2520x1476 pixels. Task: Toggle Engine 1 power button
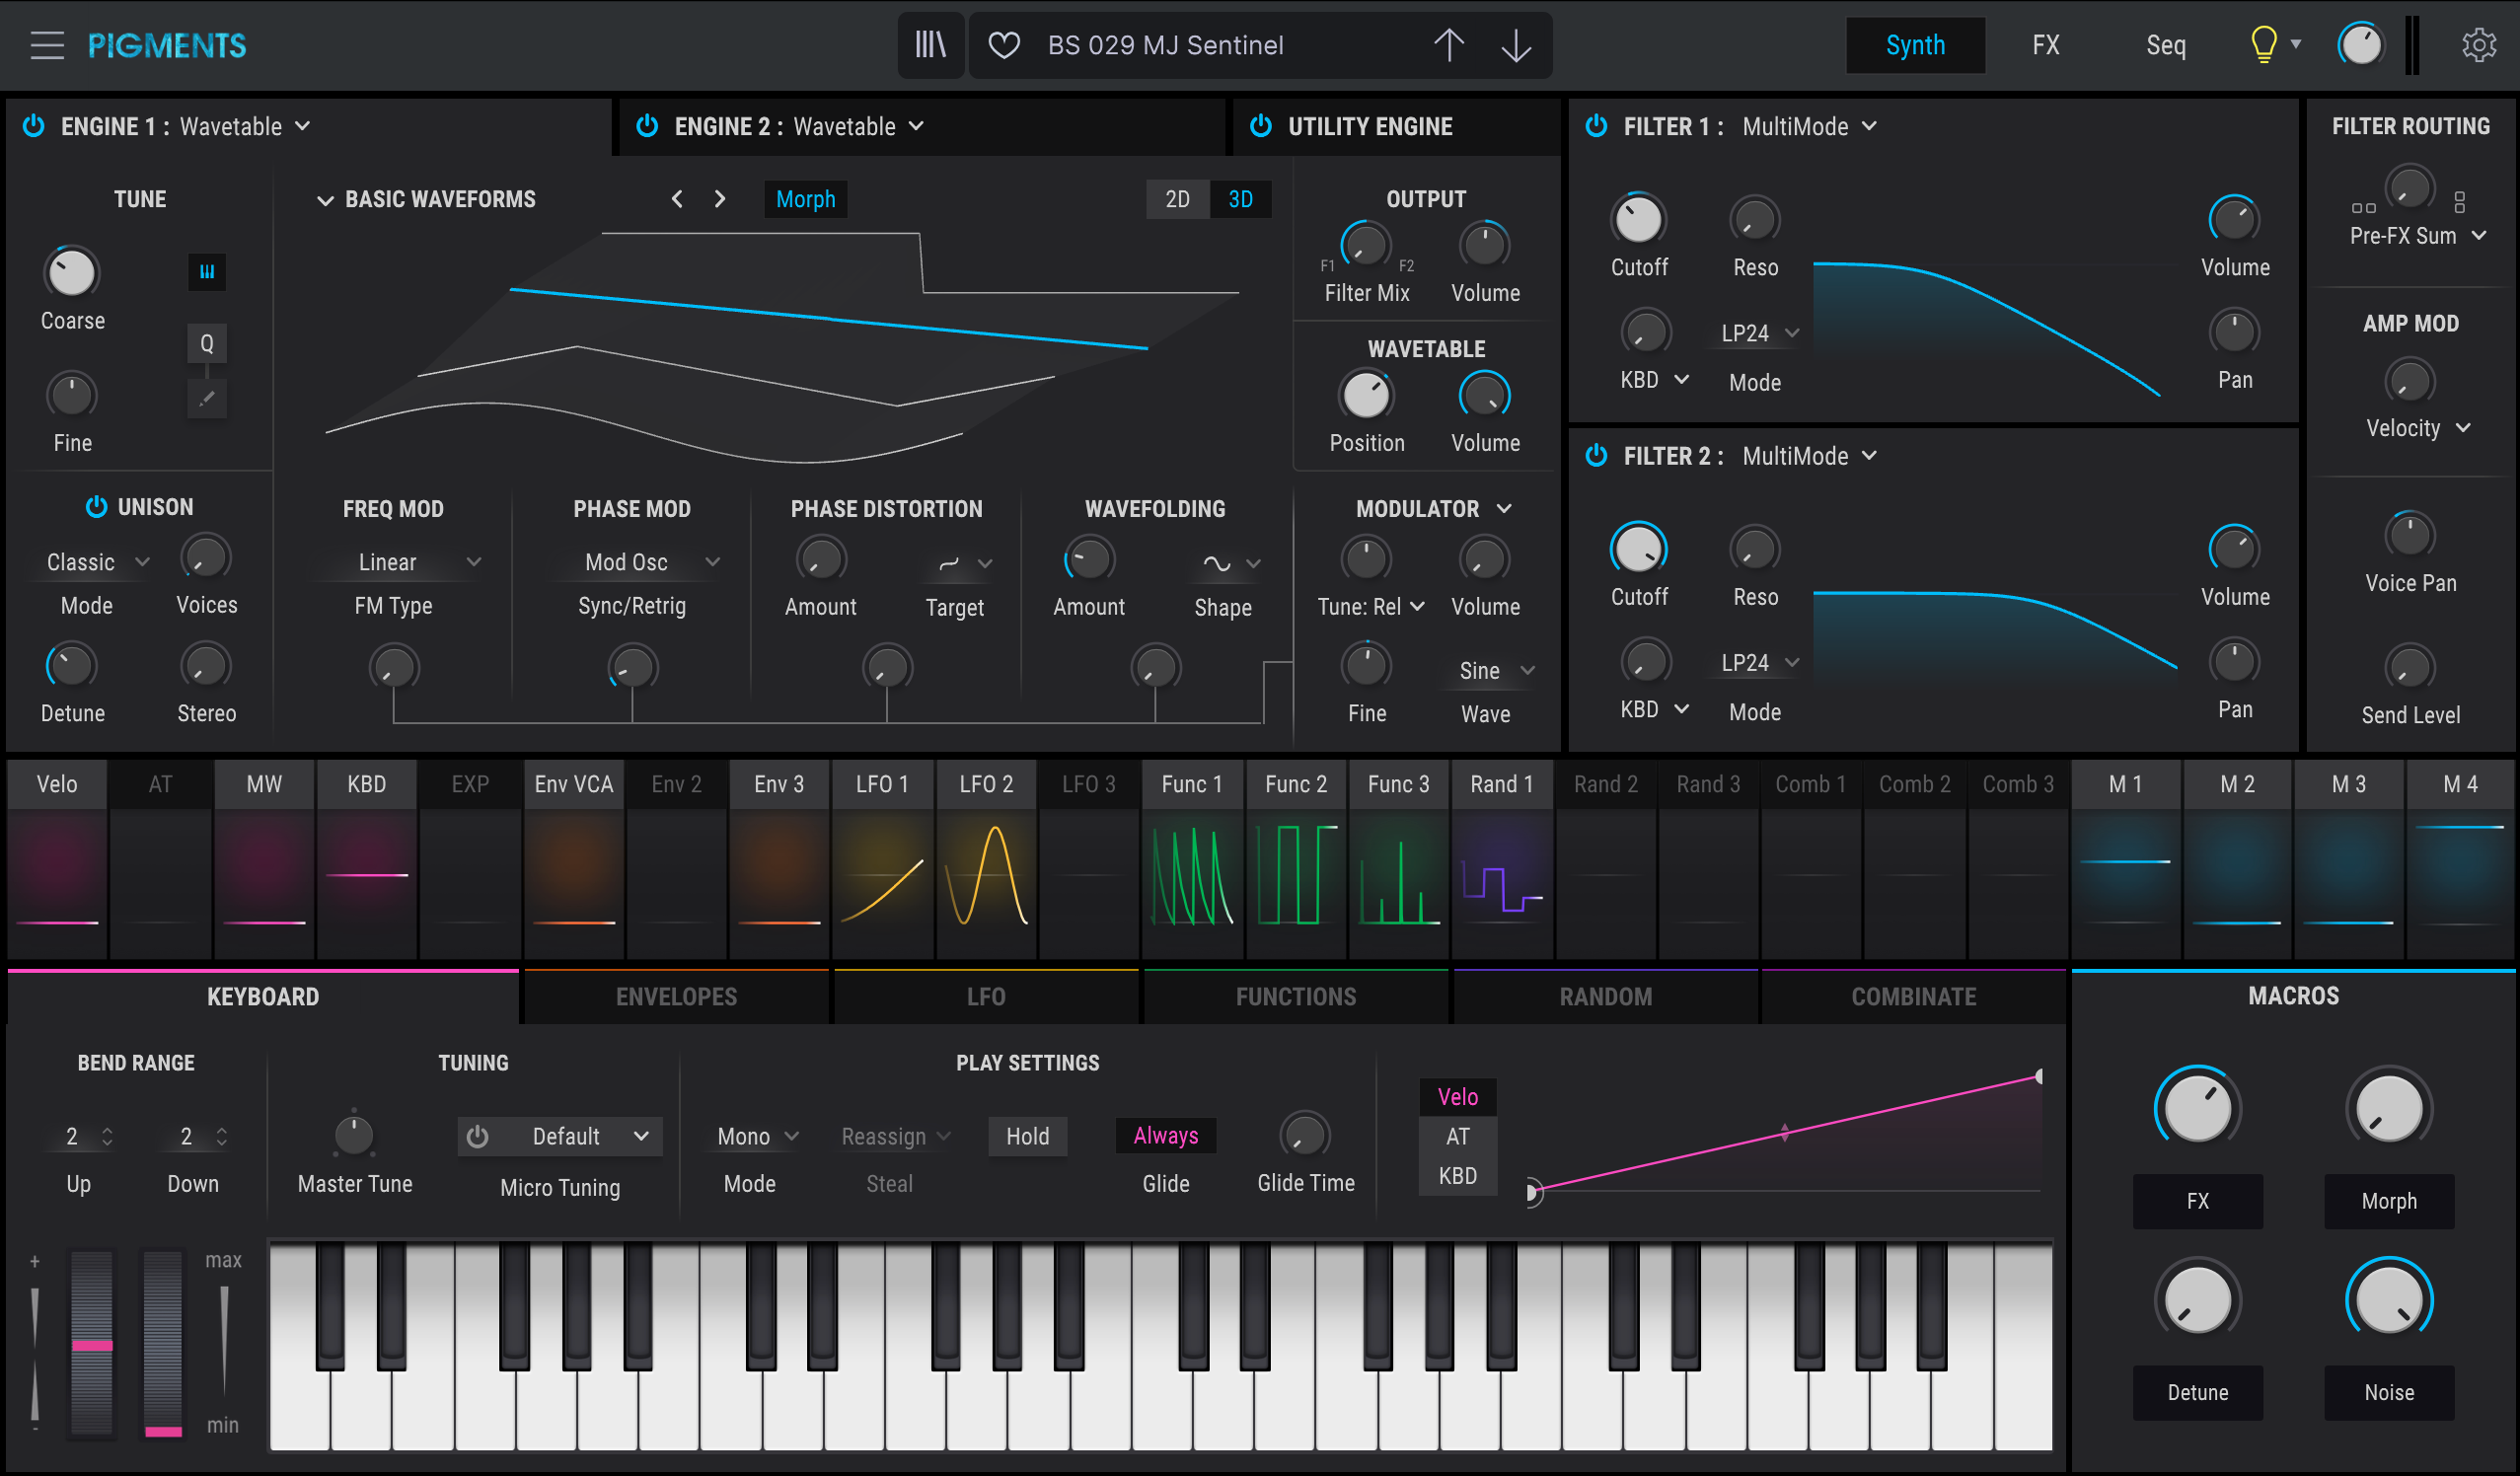coord(34,126)
